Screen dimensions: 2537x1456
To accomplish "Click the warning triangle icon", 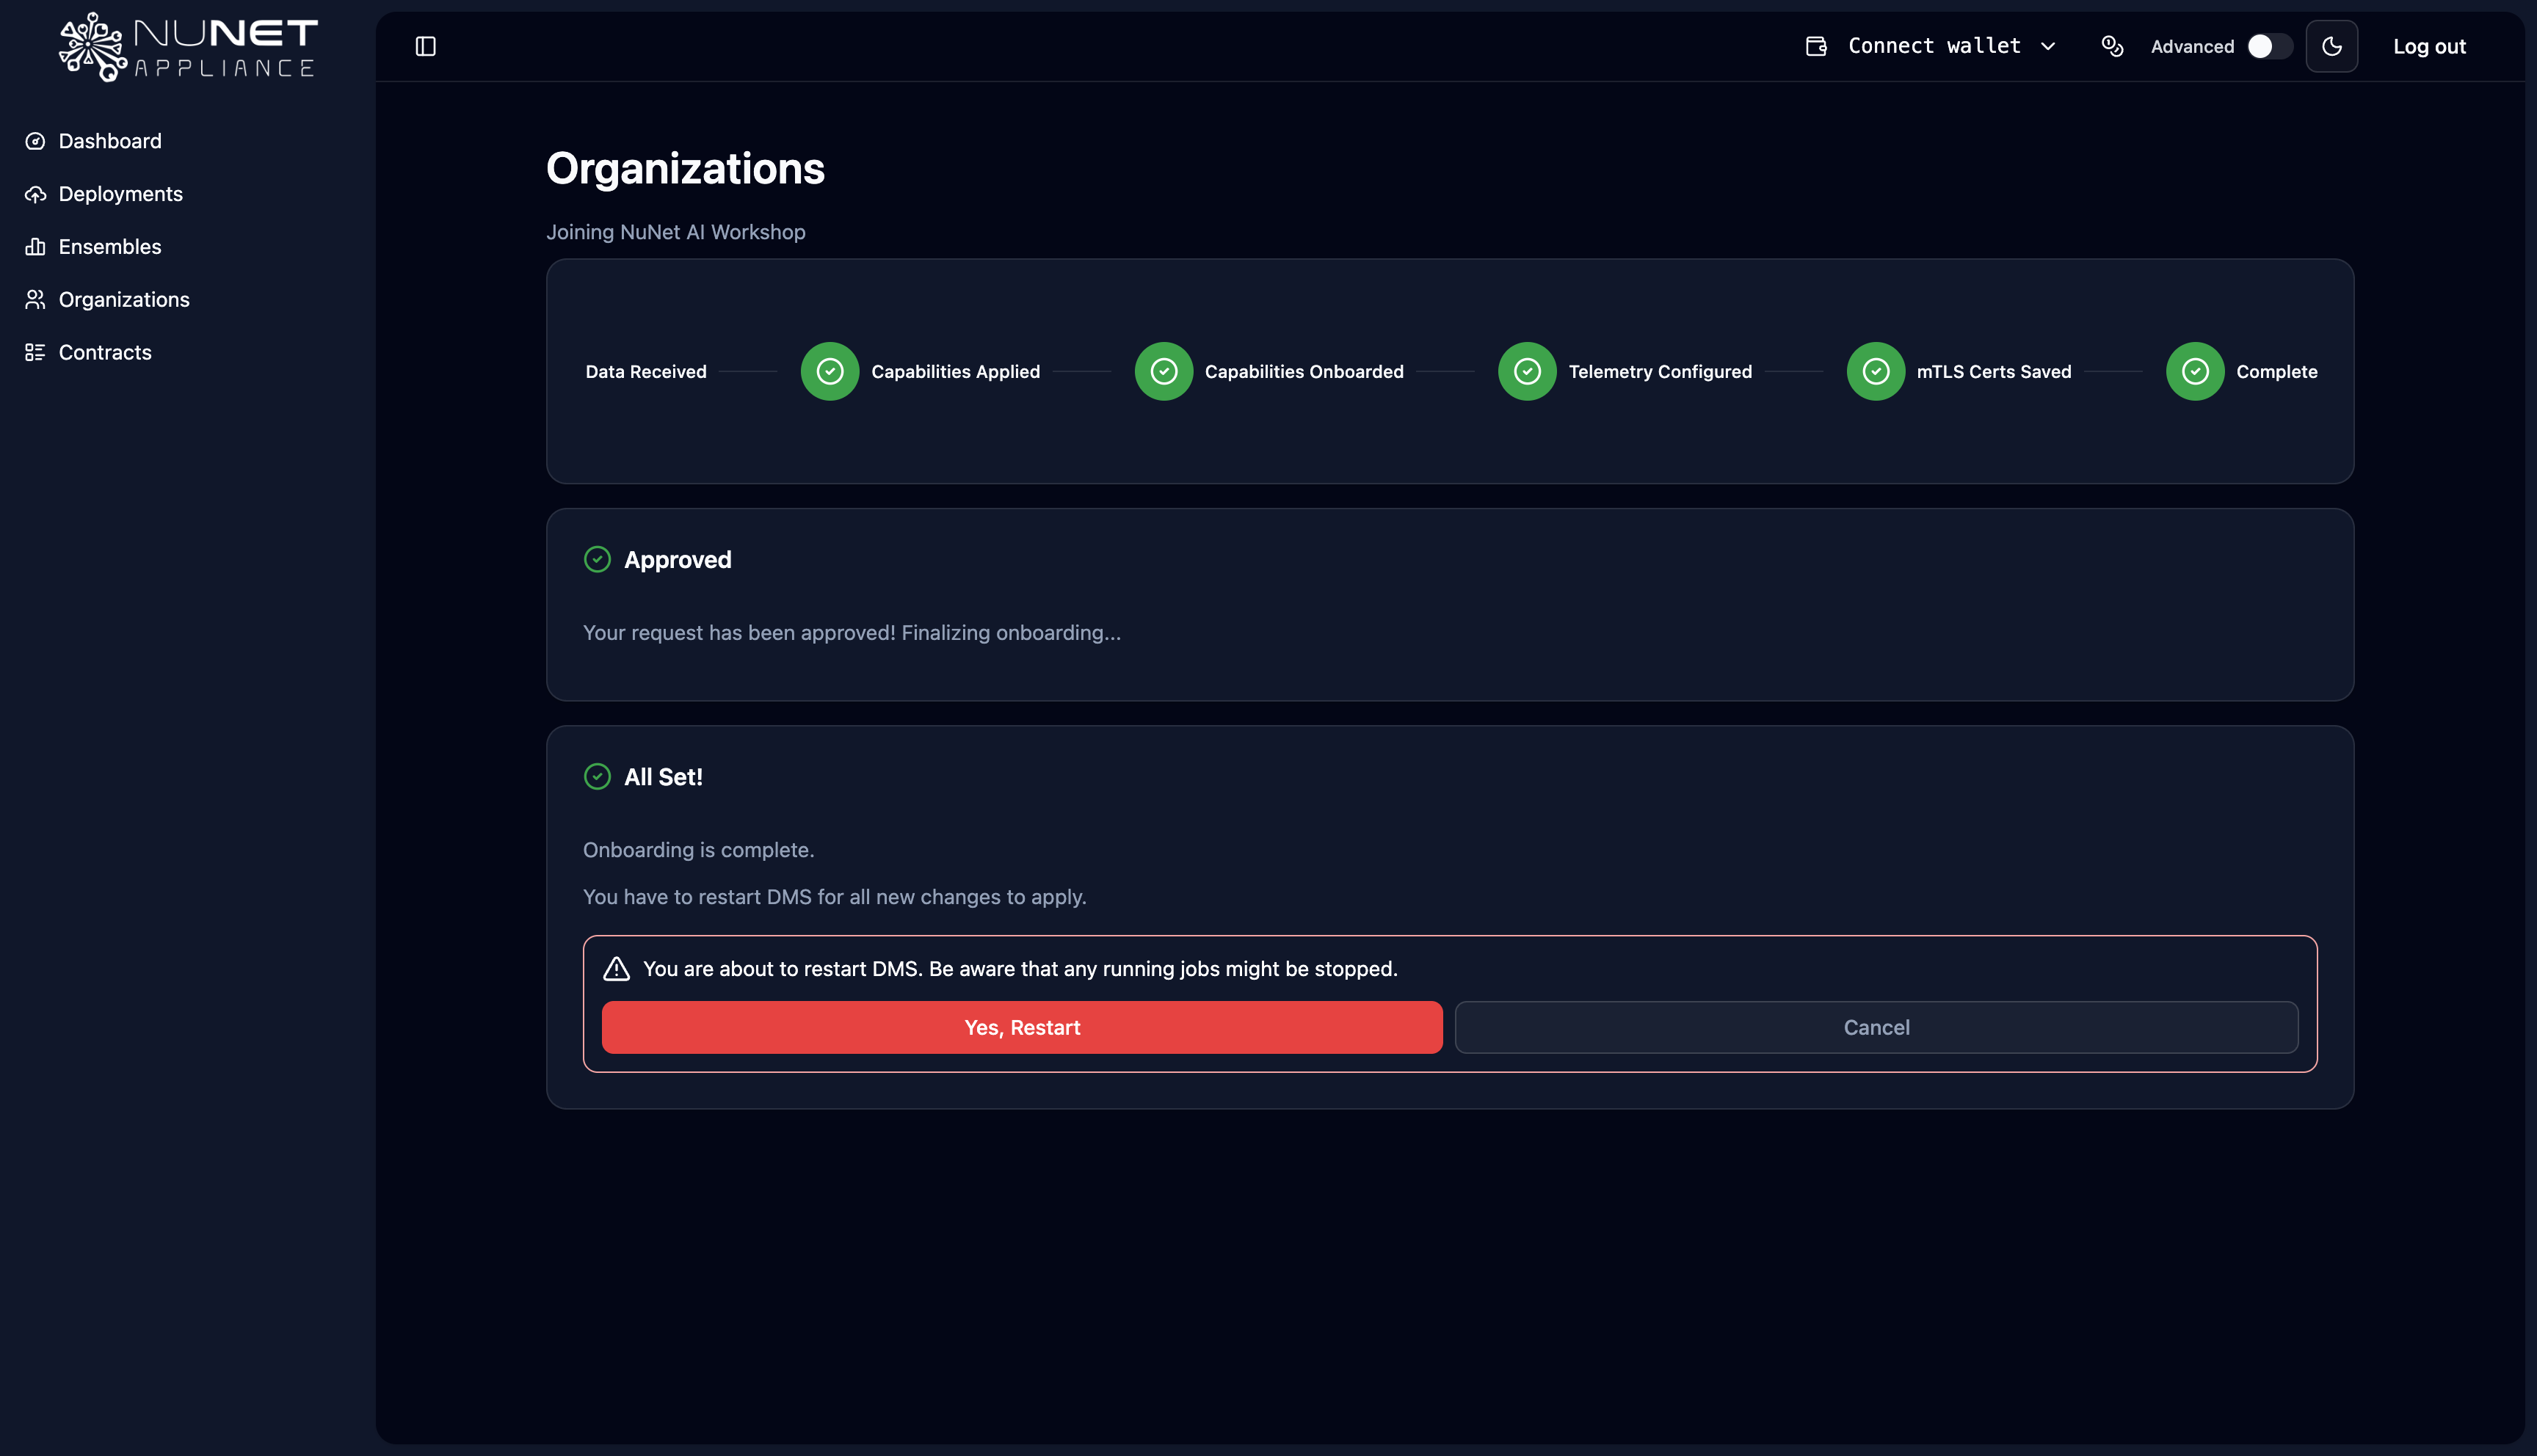I will [x=616, y=968].
